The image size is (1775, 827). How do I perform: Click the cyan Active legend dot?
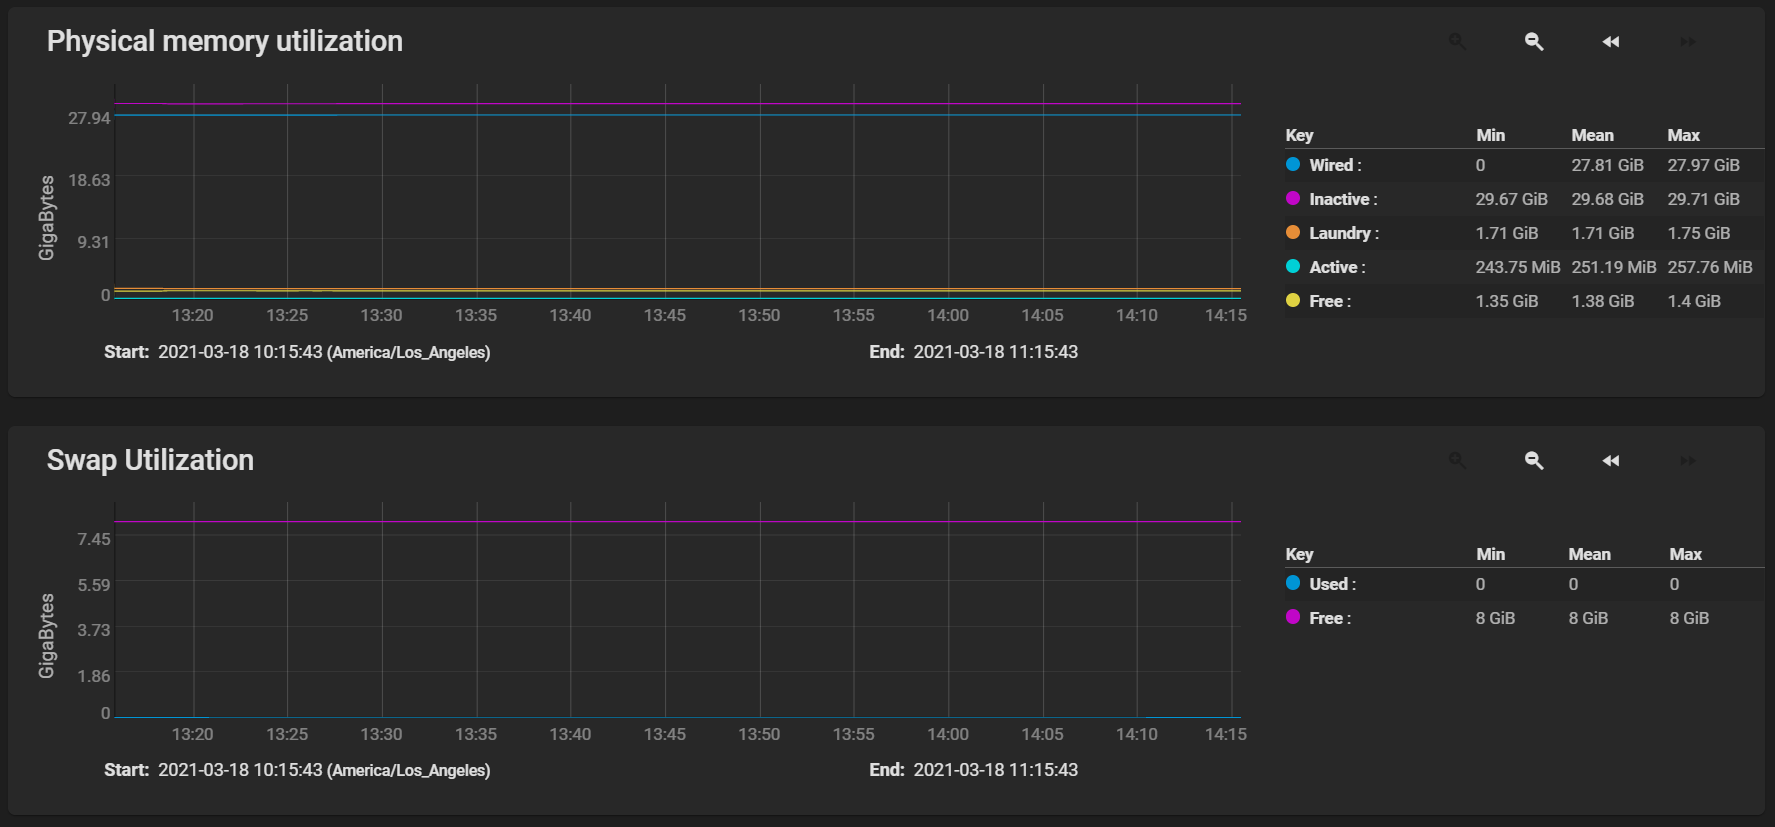point(1293,266)
